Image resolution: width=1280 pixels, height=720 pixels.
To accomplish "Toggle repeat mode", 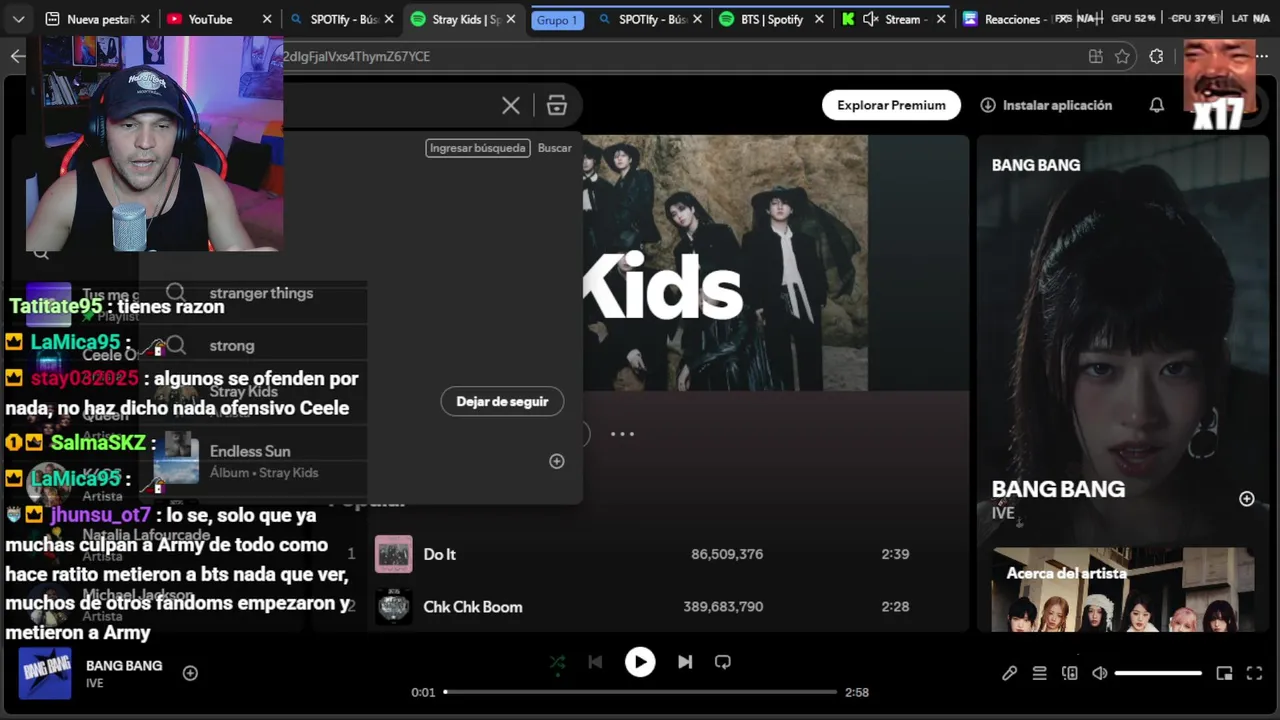I will pyautogui.click(x=723, y=662).
